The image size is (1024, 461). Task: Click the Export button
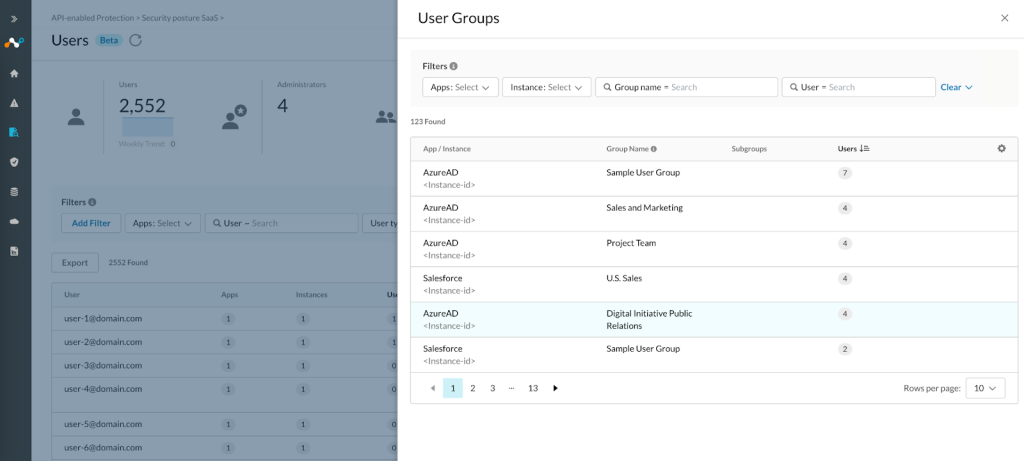coord(75,262)
